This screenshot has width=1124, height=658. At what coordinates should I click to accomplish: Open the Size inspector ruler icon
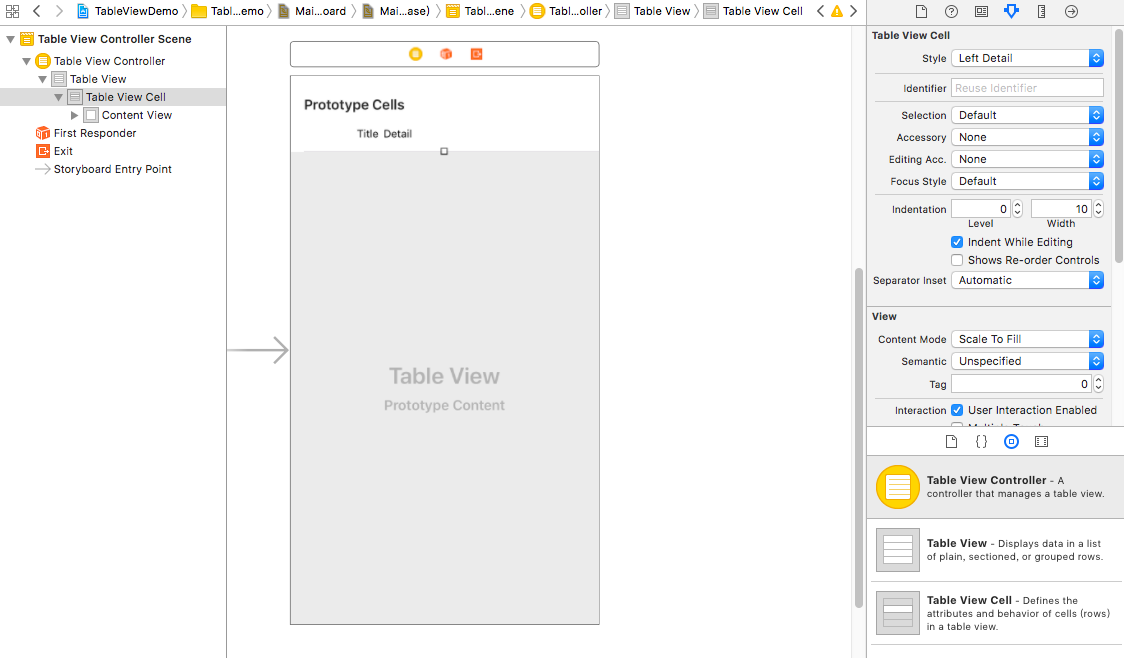1041,11
